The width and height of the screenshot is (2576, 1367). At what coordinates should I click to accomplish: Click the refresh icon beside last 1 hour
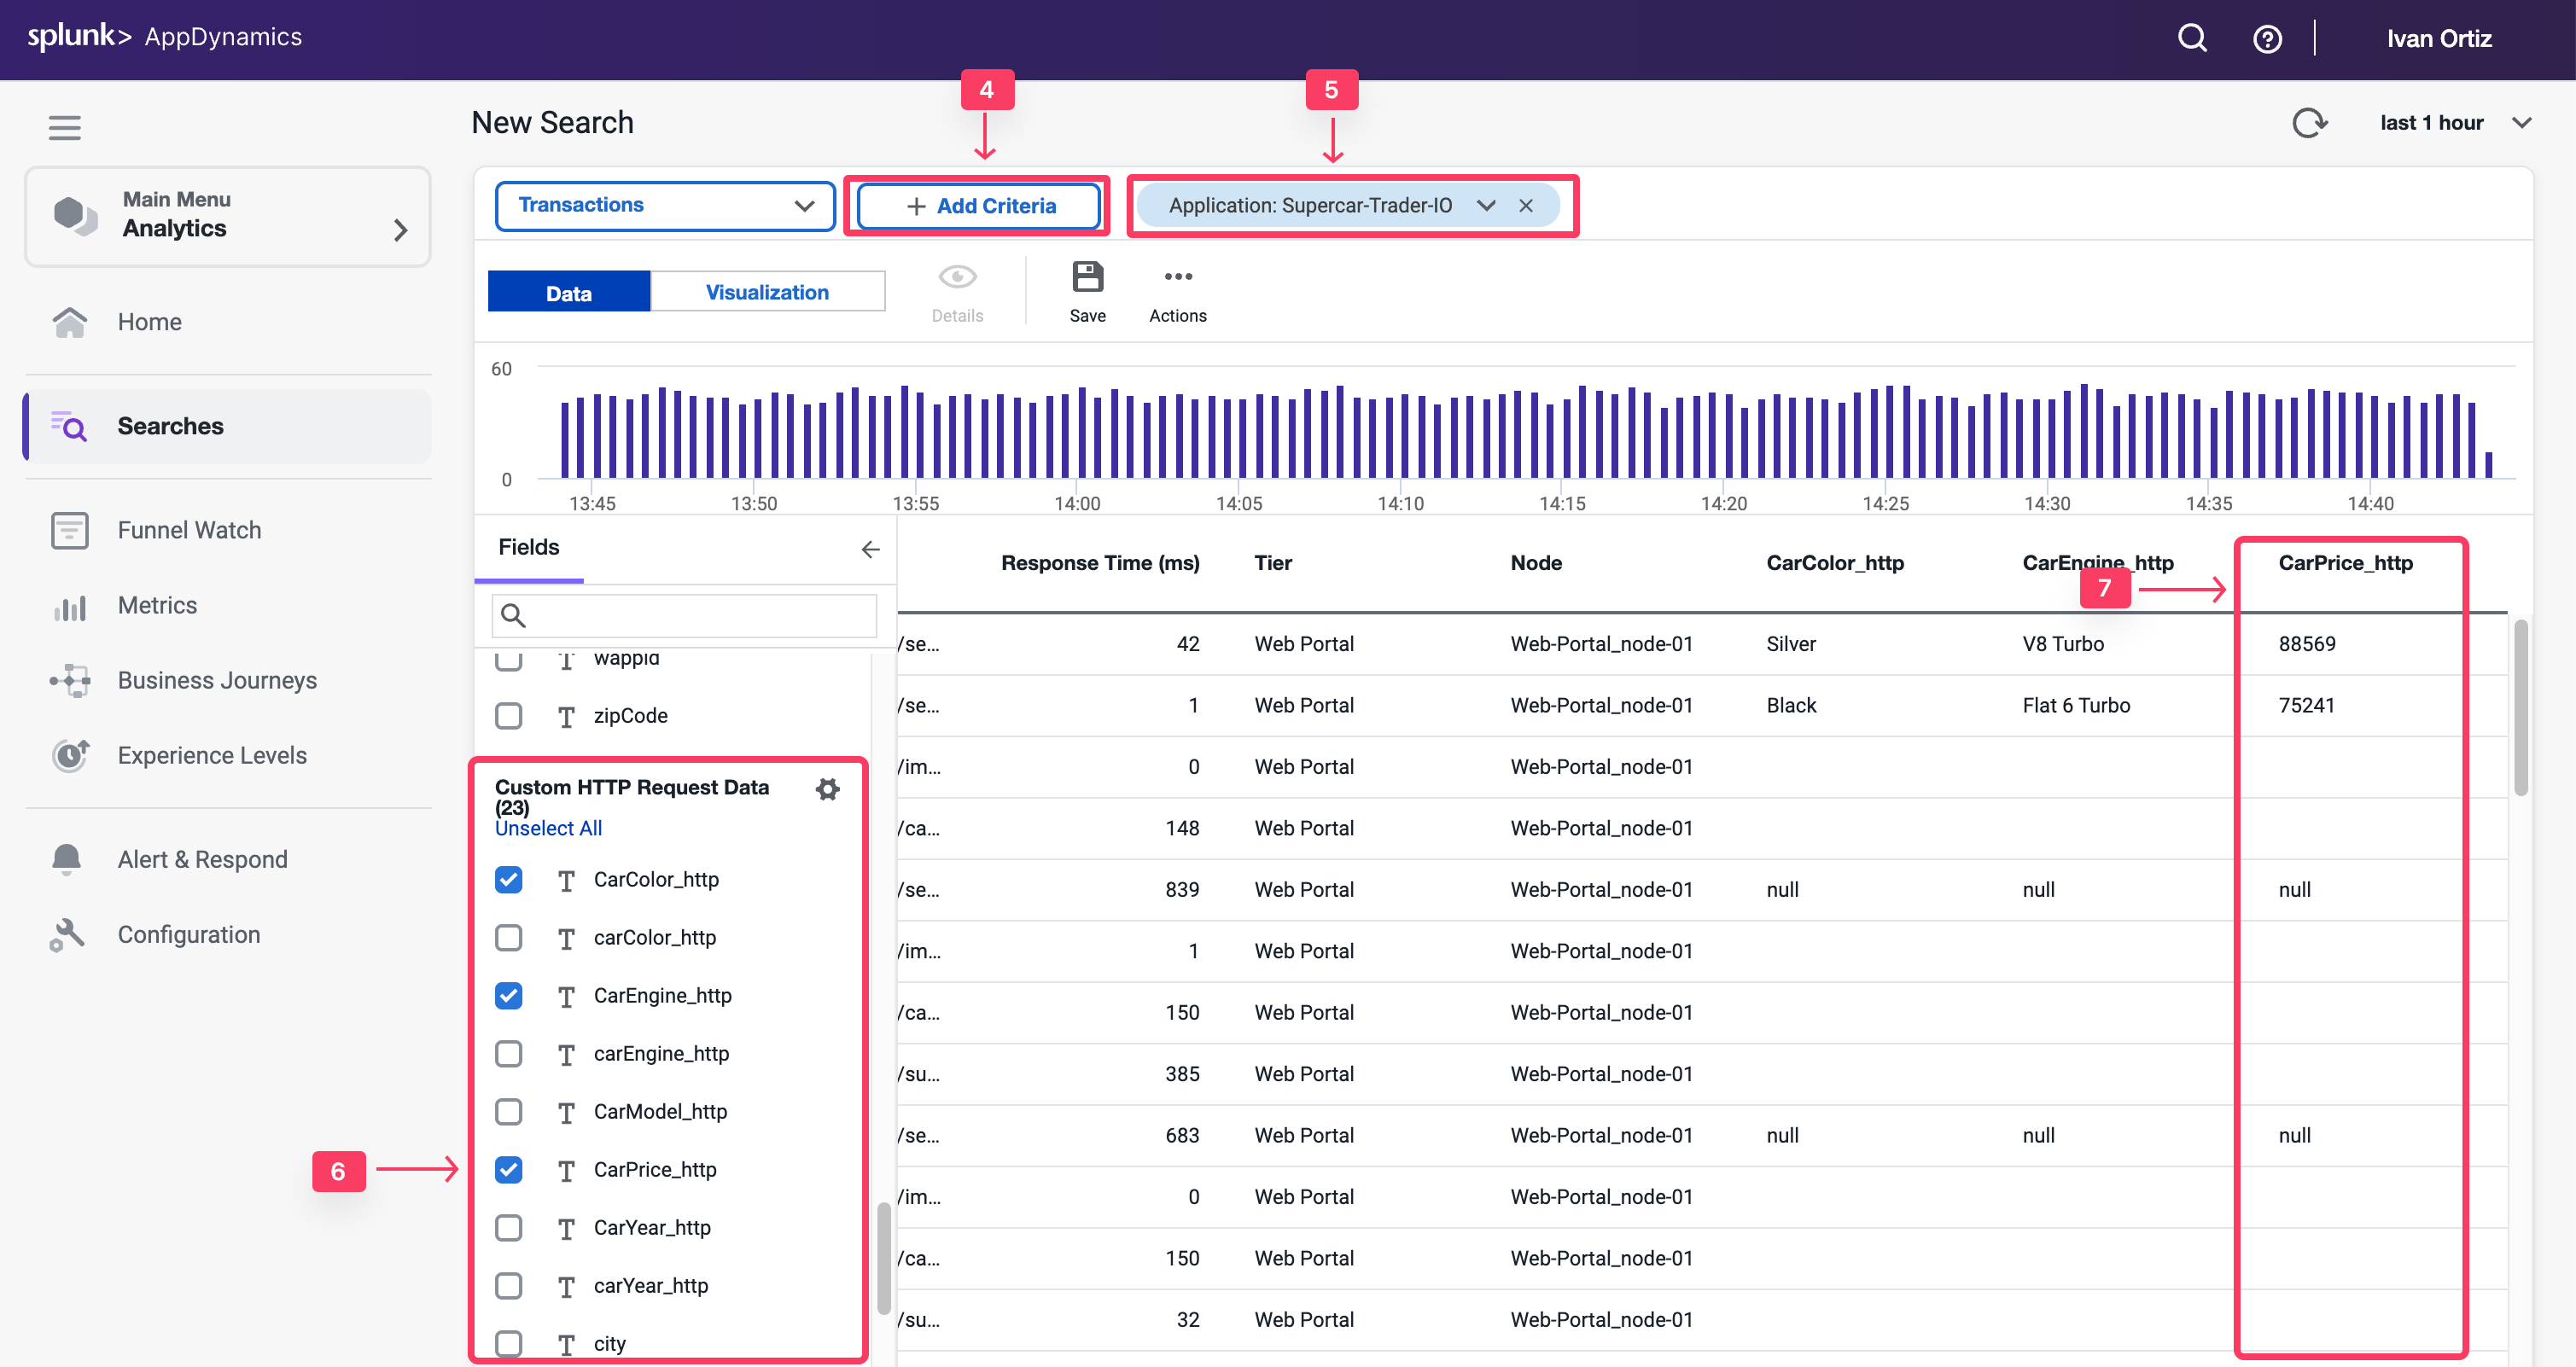pos(2309,123)
